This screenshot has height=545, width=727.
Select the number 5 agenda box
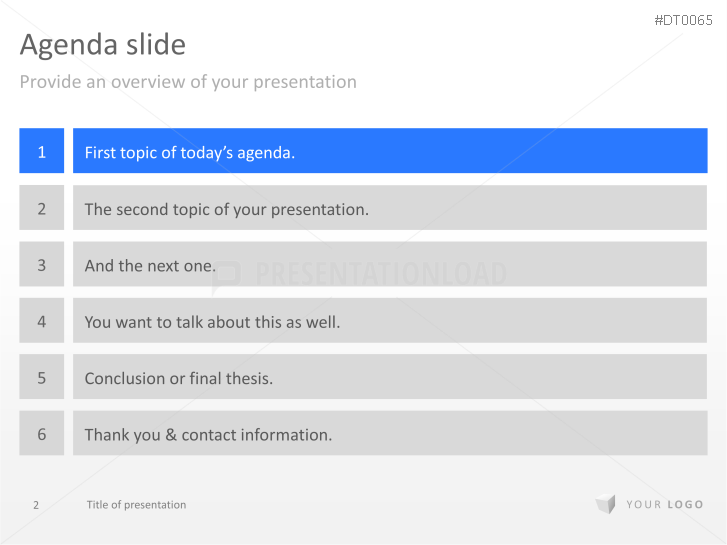(41, 378)
